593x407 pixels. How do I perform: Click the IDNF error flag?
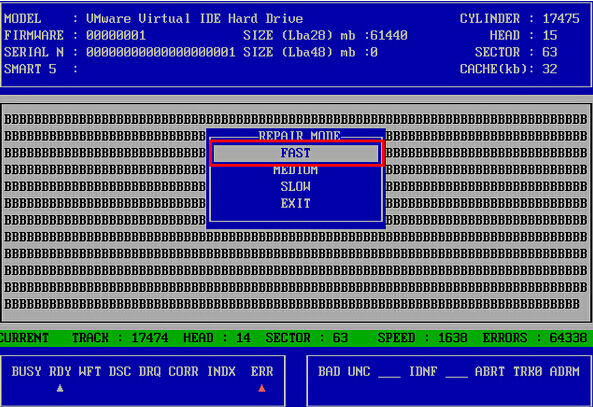[x=423, y=371]
